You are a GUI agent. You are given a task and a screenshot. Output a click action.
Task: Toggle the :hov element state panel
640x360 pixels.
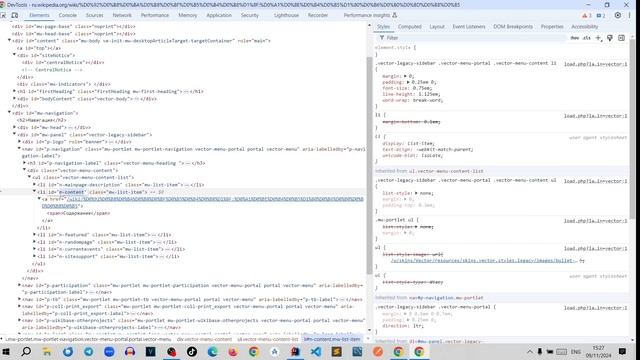point(575,38)
